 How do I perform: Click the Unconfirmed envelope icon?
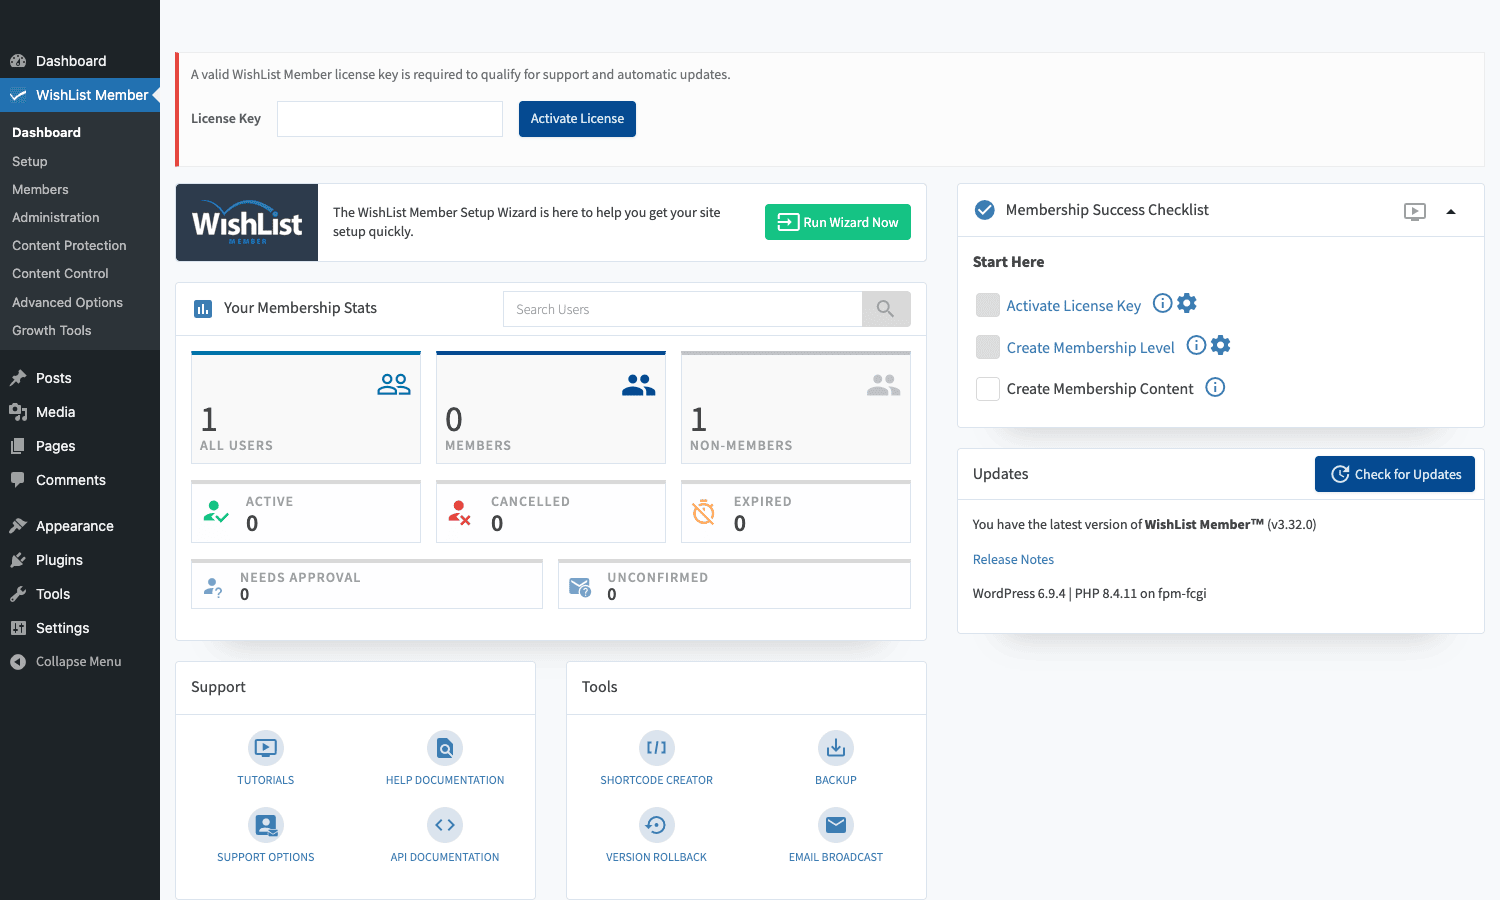[580, 587]
